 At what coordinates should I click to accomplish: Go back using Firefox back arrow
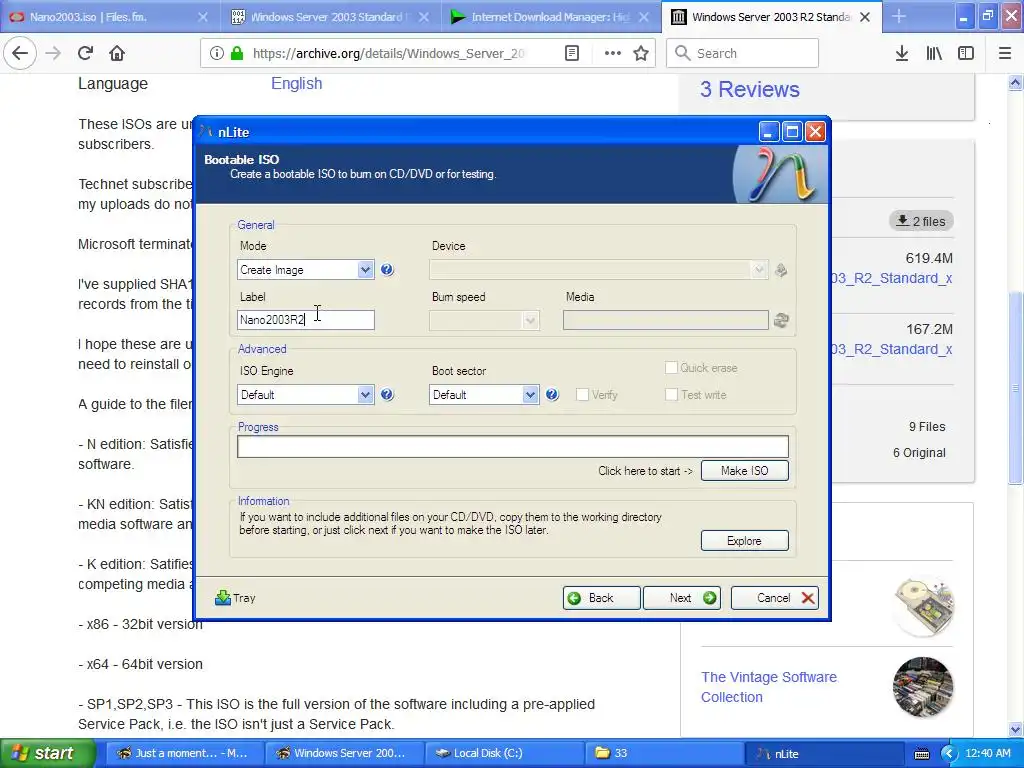(20, 53)
